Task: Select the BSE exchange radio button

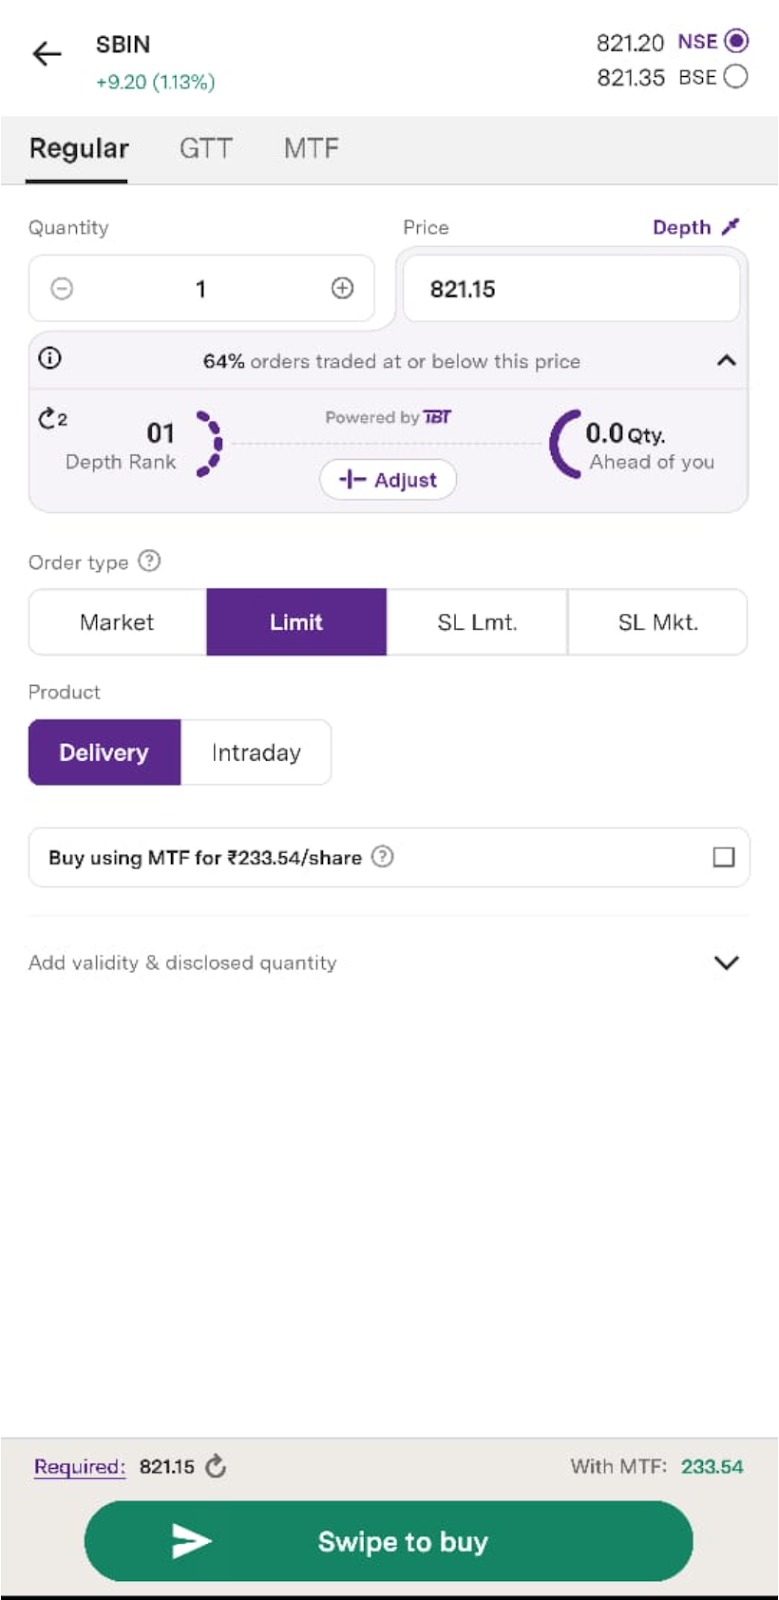Action: [x=735, y=76]
